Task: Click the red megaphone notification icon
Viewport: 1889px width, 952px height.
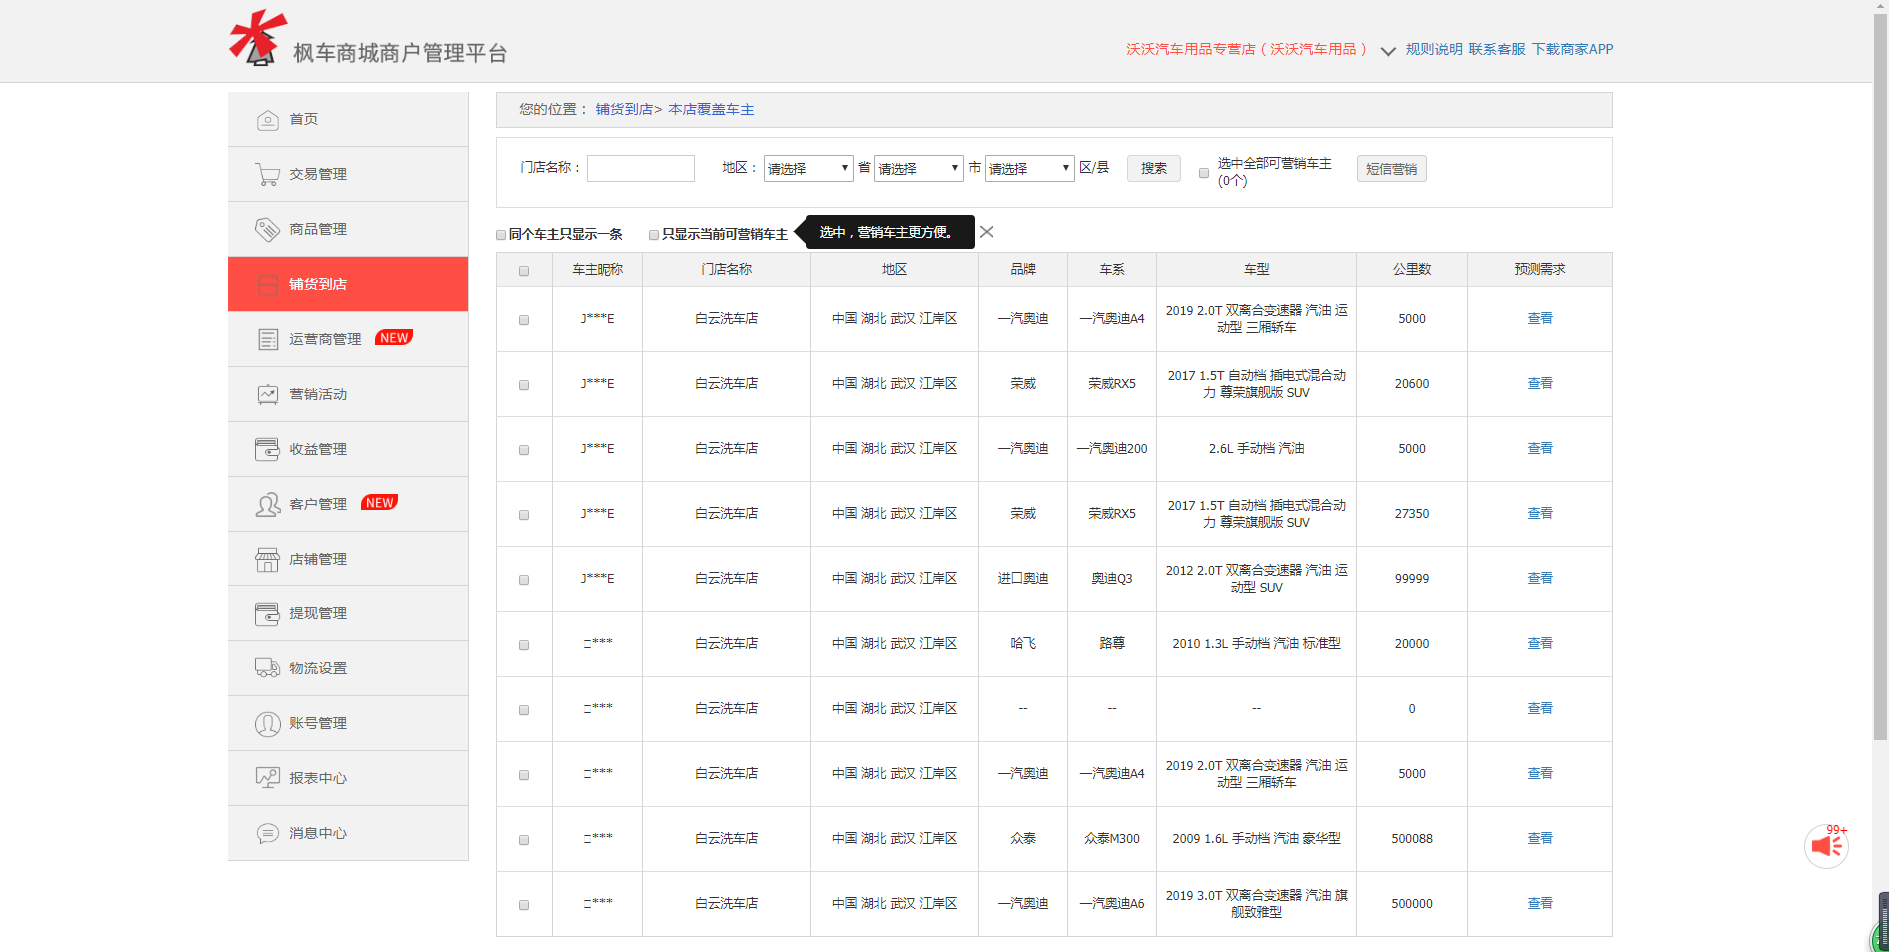Action: [1827, 845]
